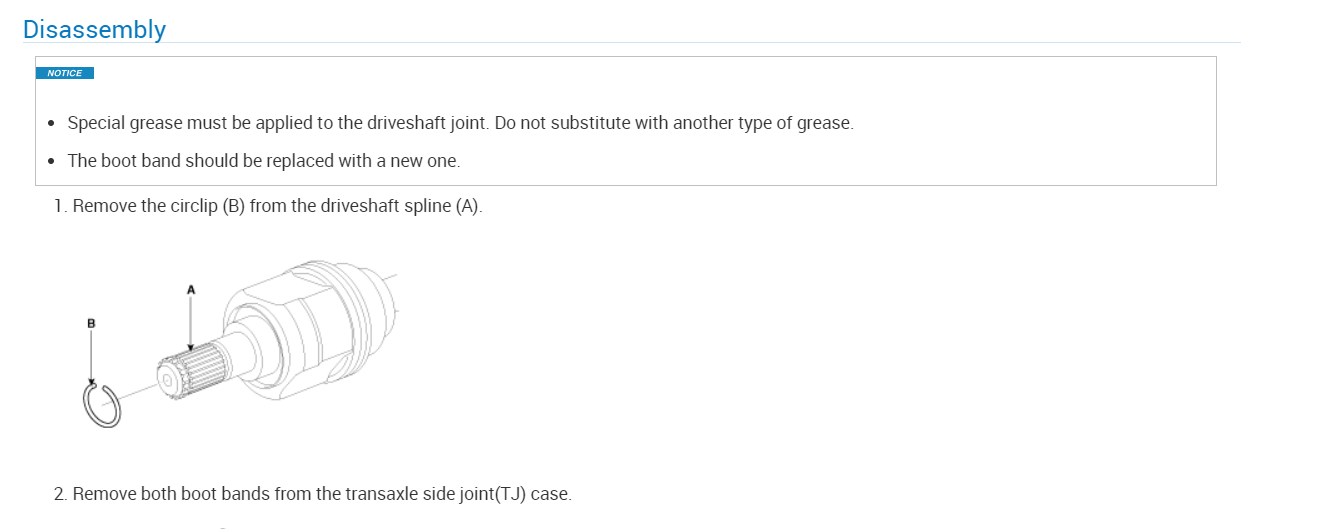Click the blue NOTICE badge
Screen dimensions: 1335x529
(x=65, y=73)
